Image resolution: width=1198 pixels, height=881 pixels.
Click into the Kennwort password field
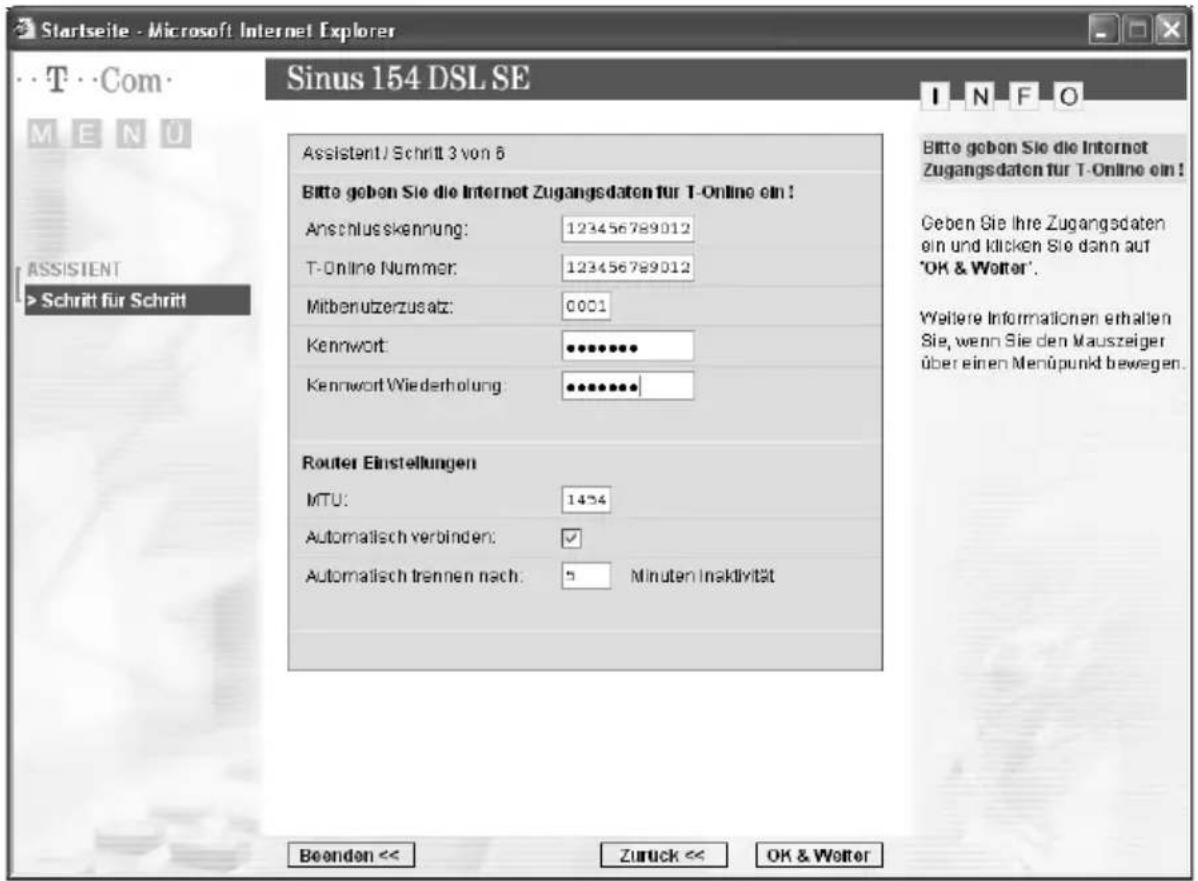(x=628, y=346)
